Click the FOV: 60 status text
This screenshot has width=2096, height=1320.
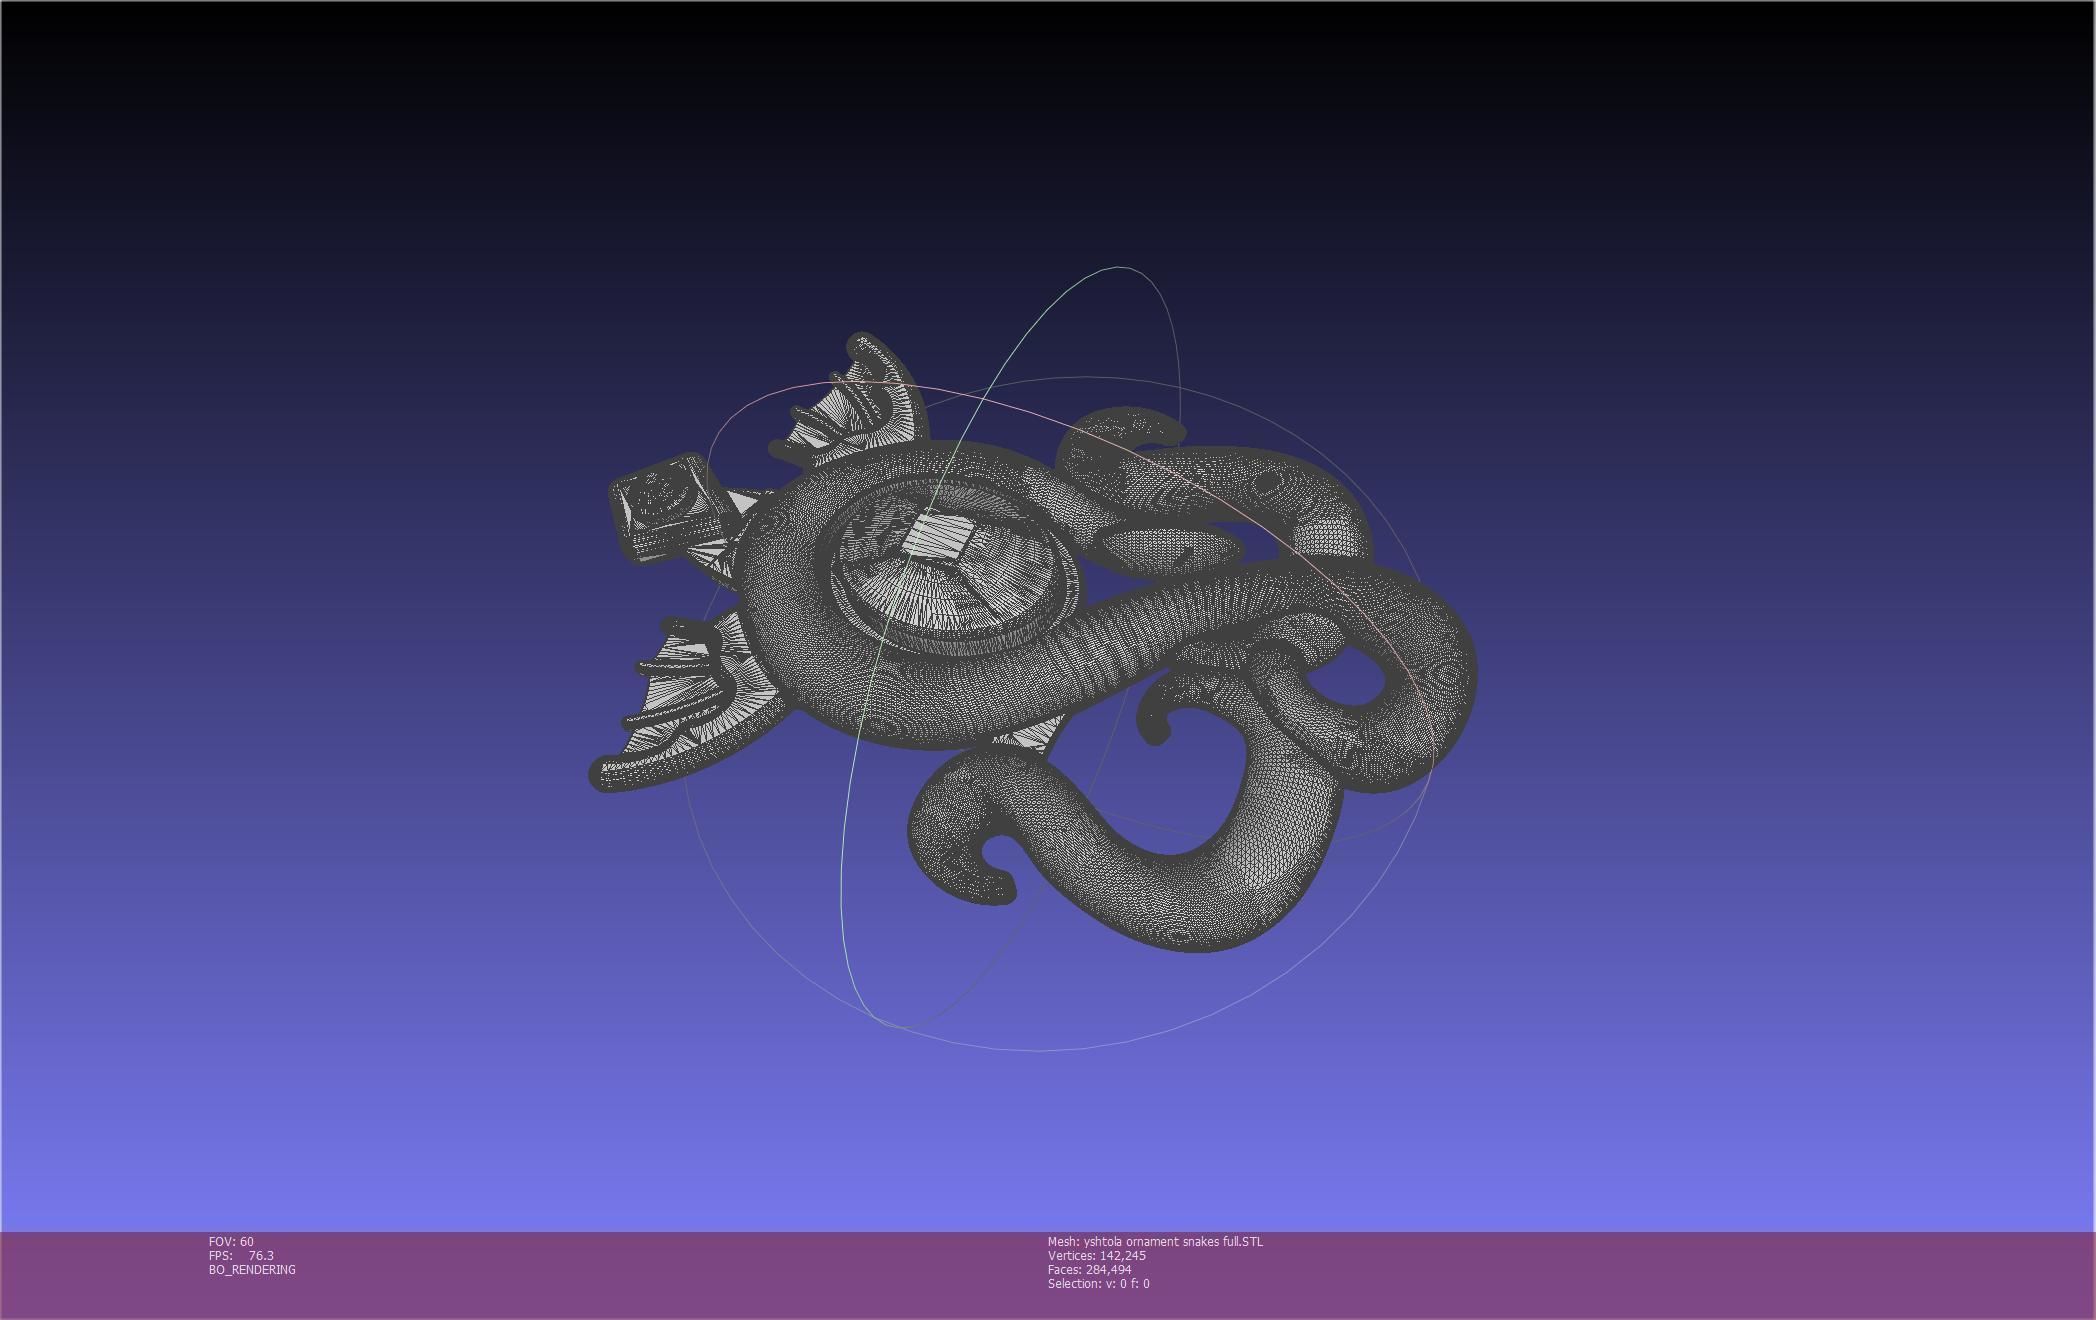coord(231,1241)
